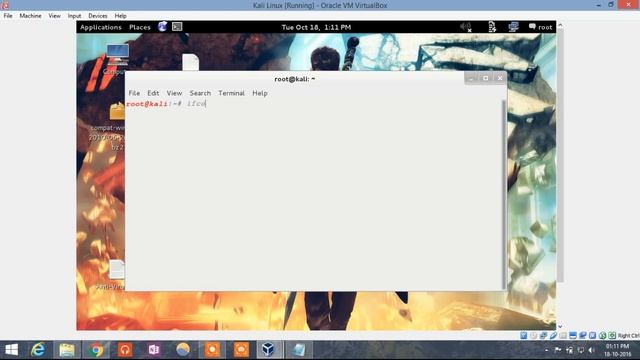Open the VirtualBox View menu
640x360 pixels.
pos(54,16)
